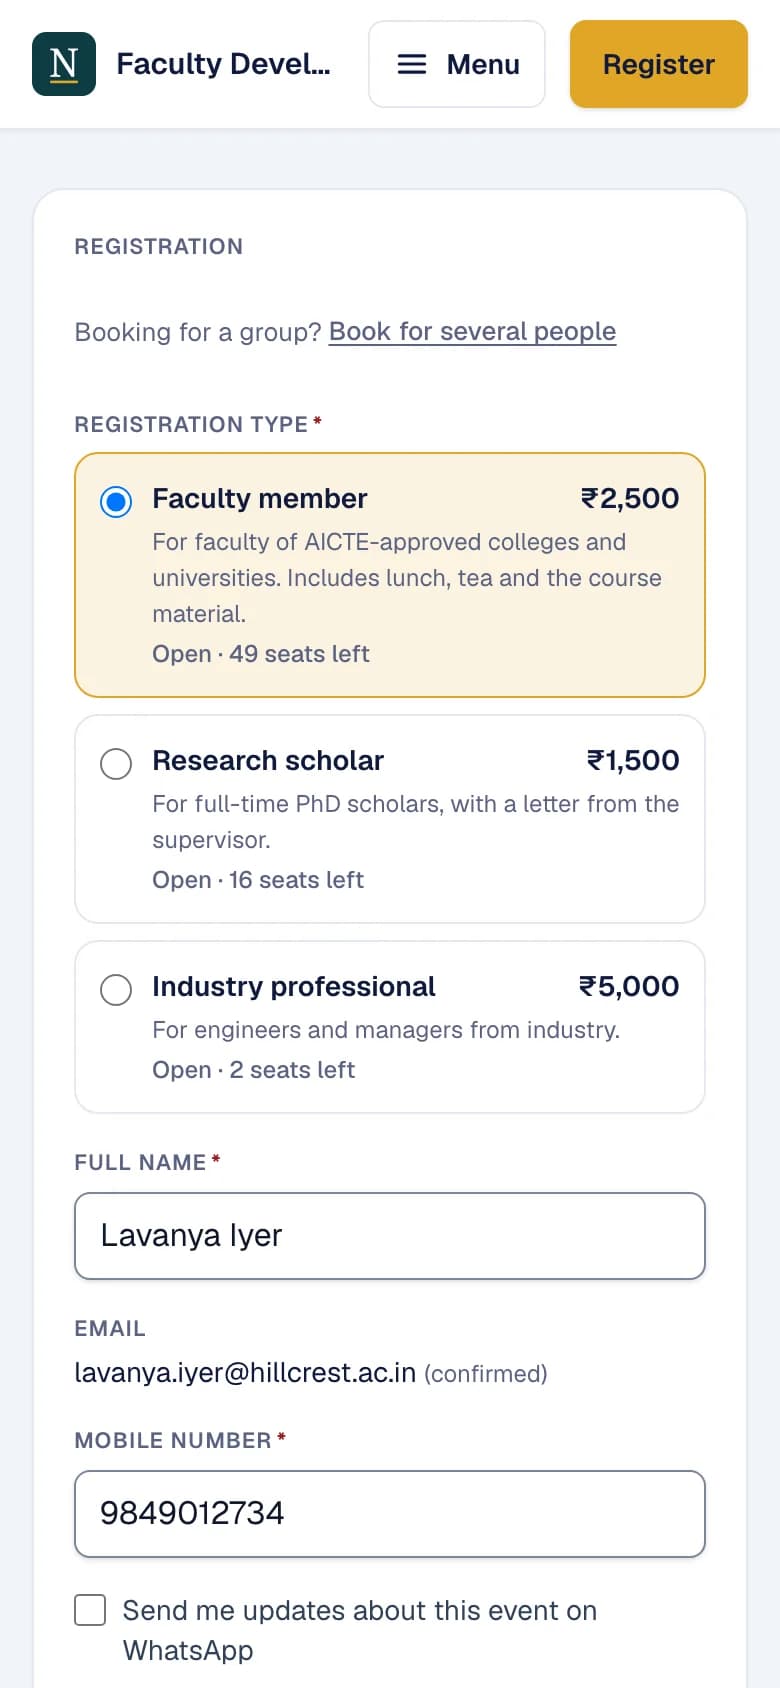Viewport: 780px width, 1688px height.
Task: Select the Faculty member radio button
Action: pos(116,501)
